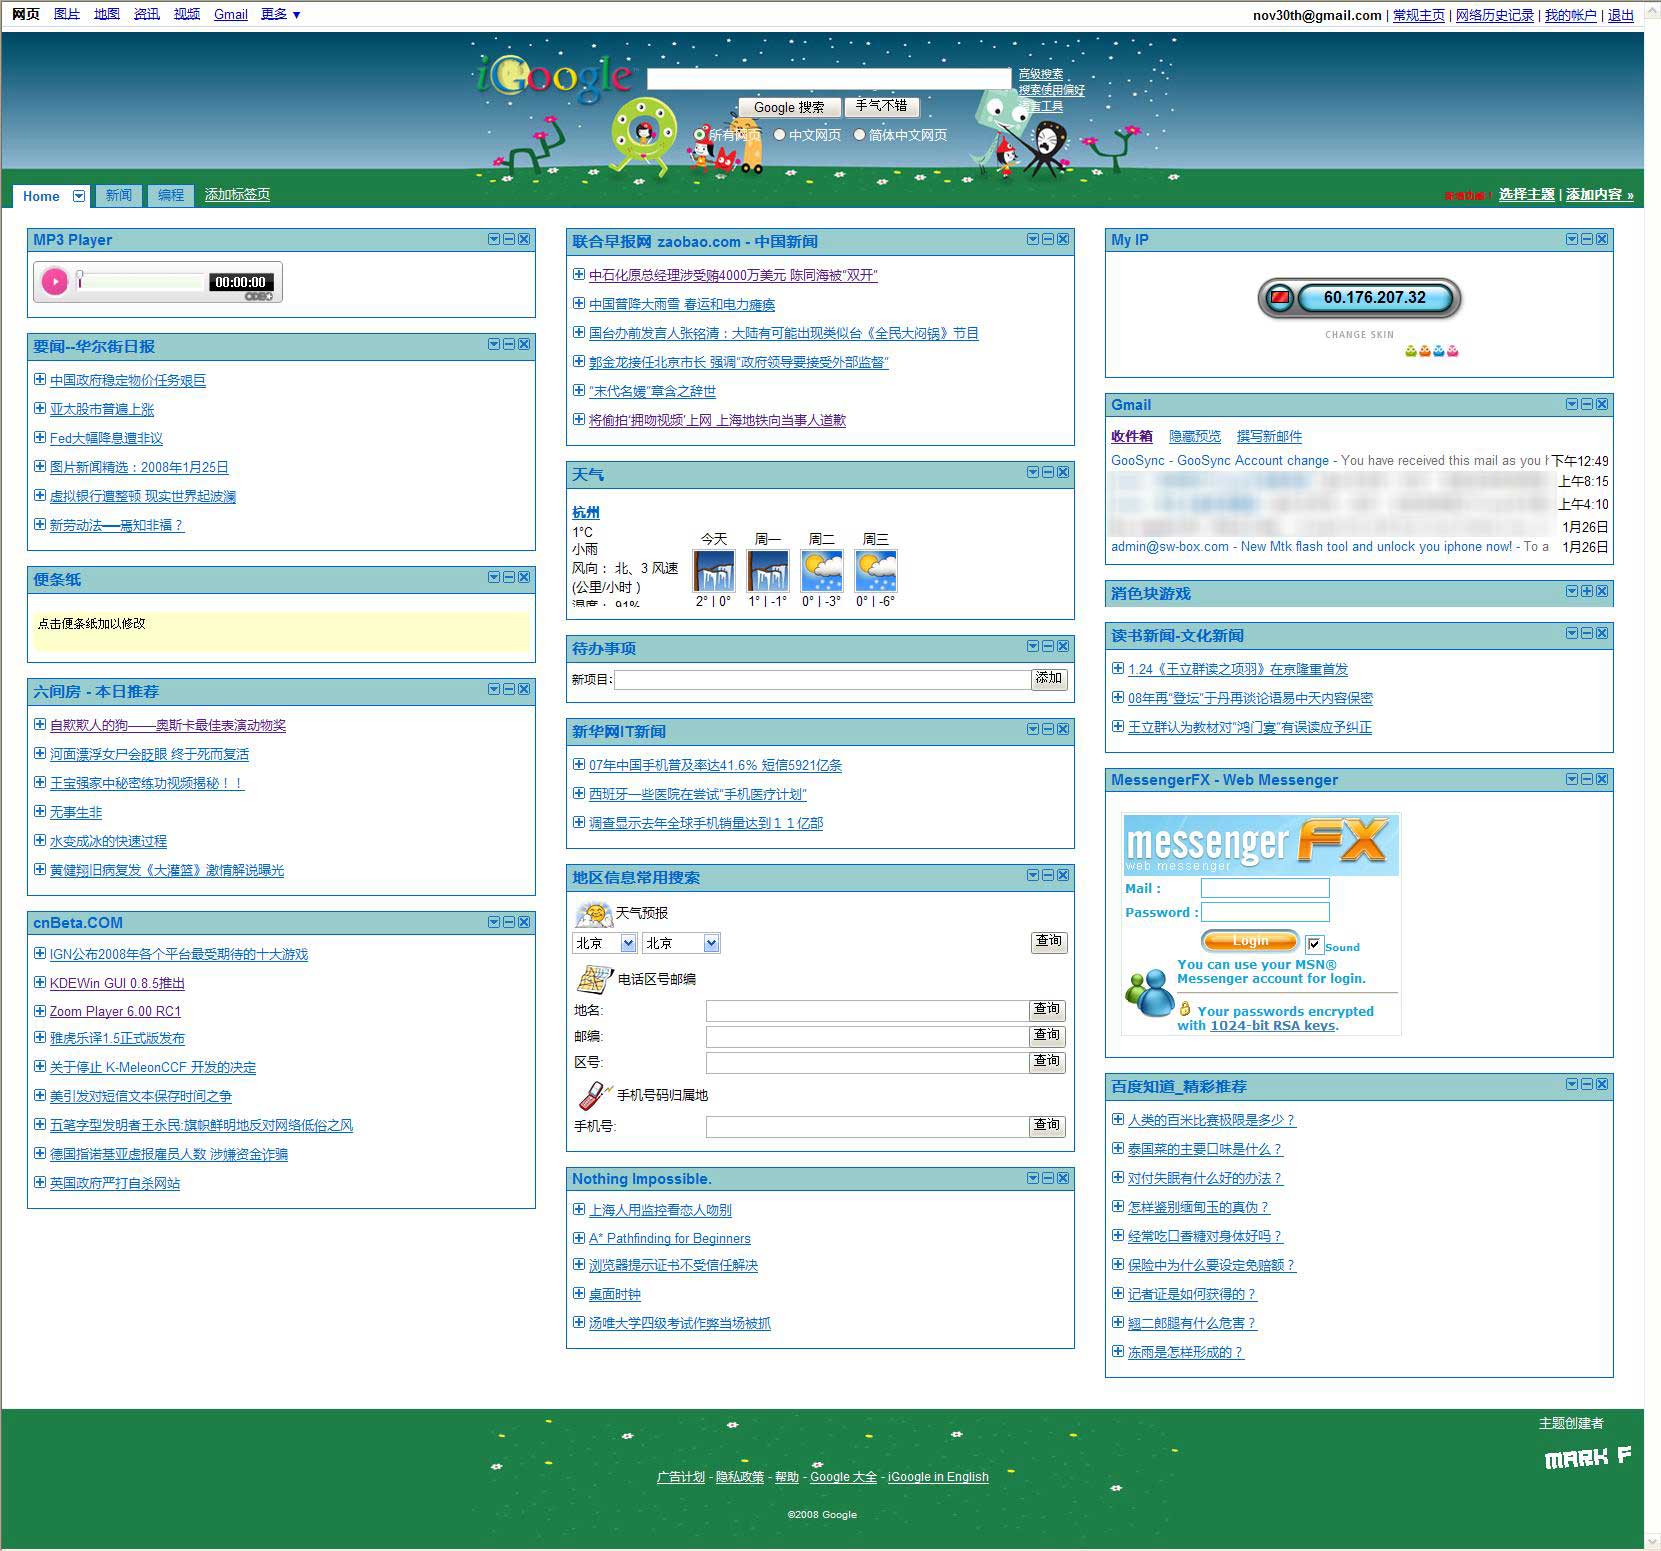
Task: Collapse the MP3 Player gadget
Action: (x=509, y=239)
